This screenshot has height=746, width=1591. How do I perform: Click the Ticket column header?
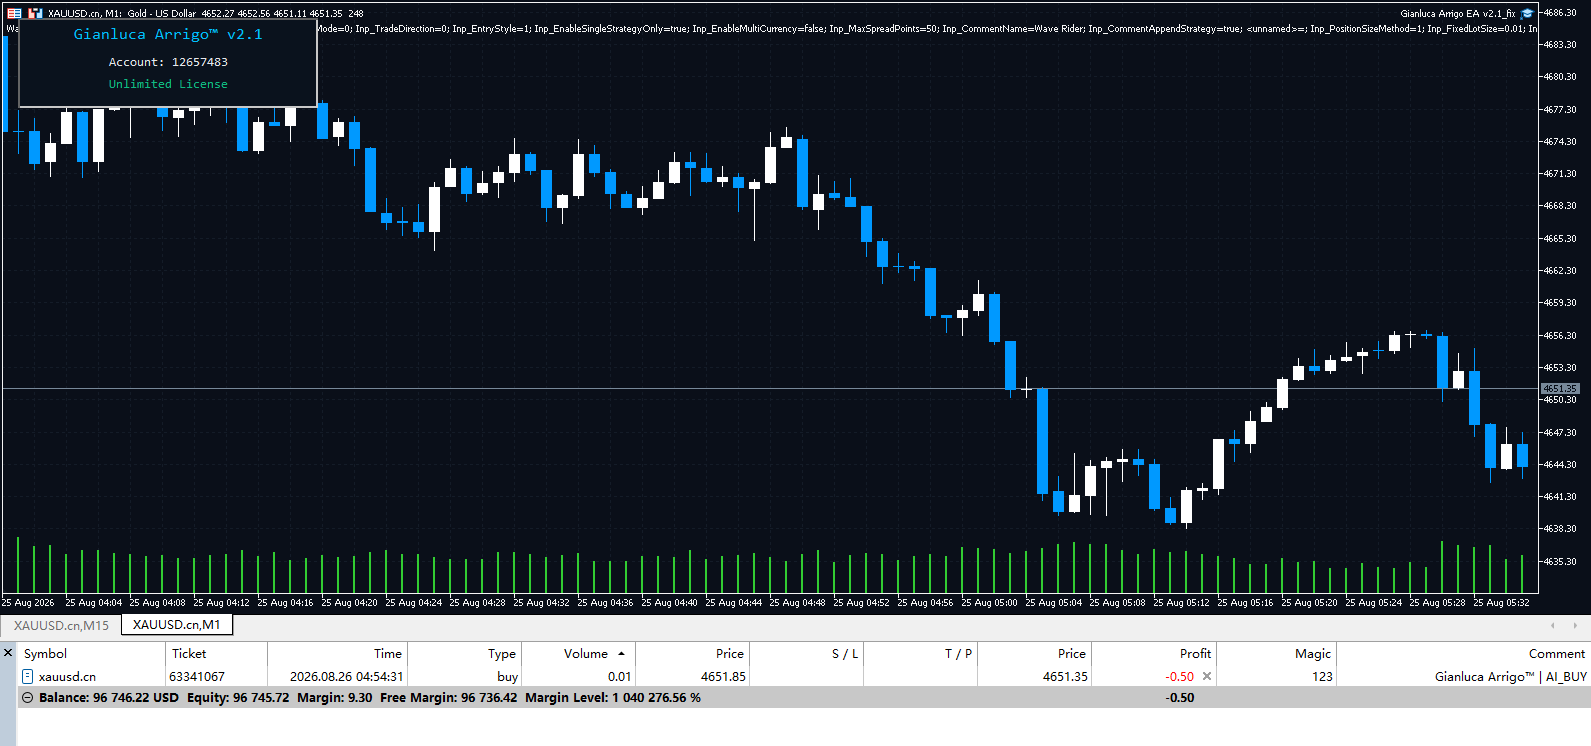[x=189, y=653]
